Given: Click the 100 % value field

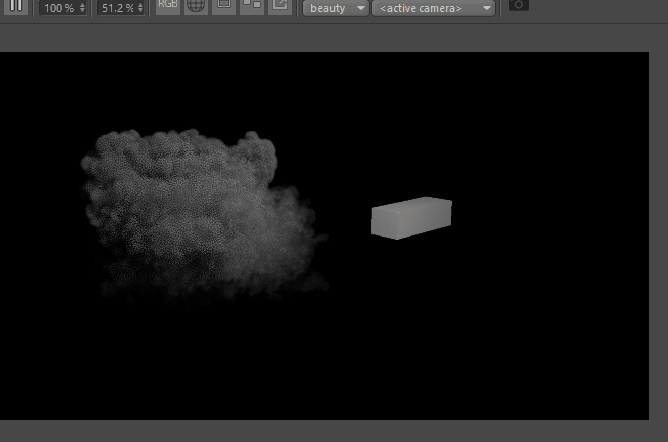Looking at the screenshot, I should click(x=59, y=8).
